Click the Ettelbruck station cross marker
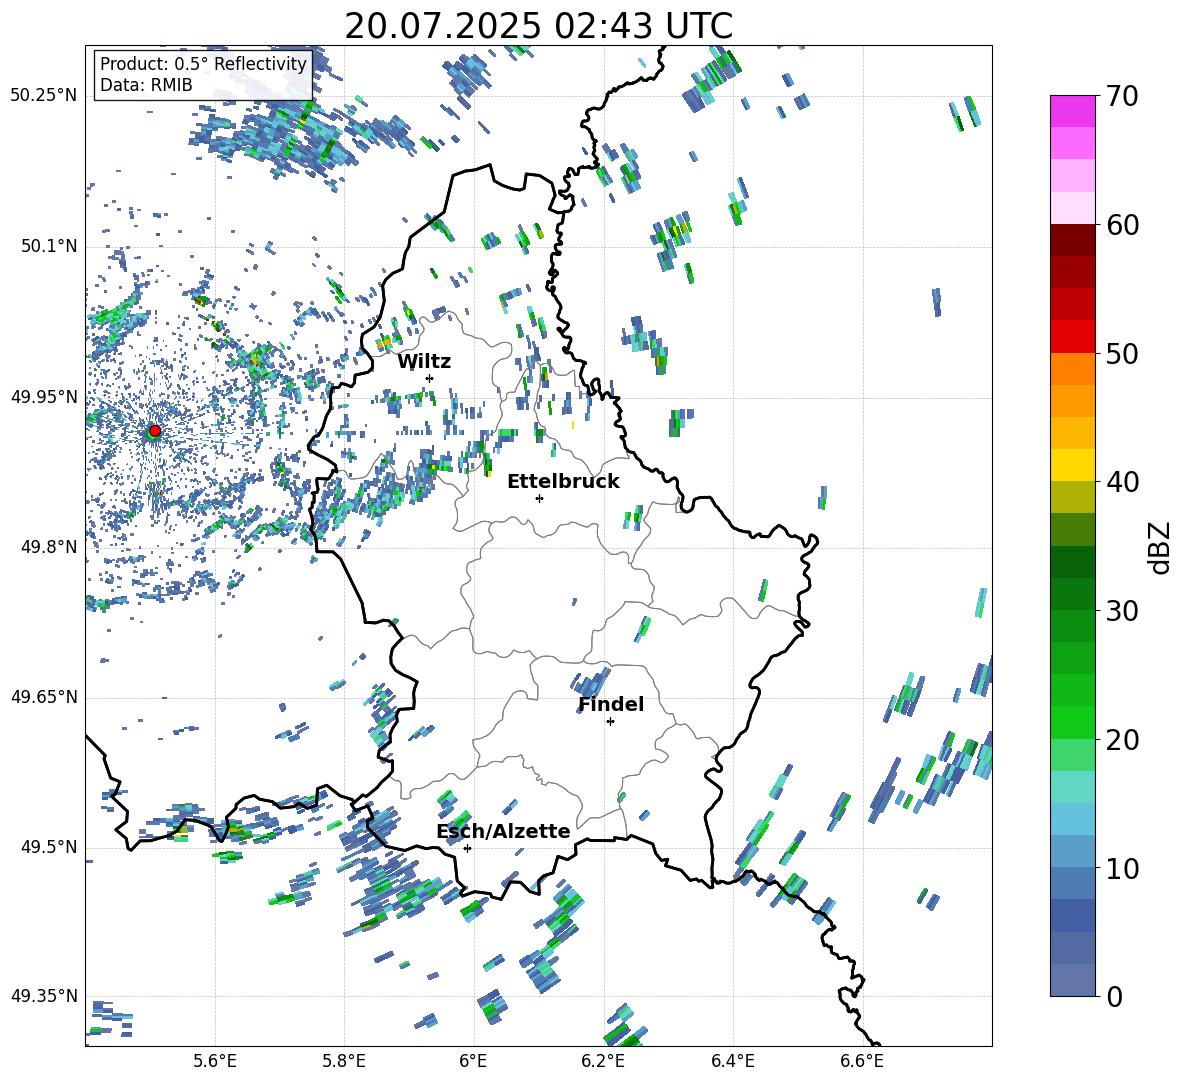 pyautogui.click(x=539, y=498)
